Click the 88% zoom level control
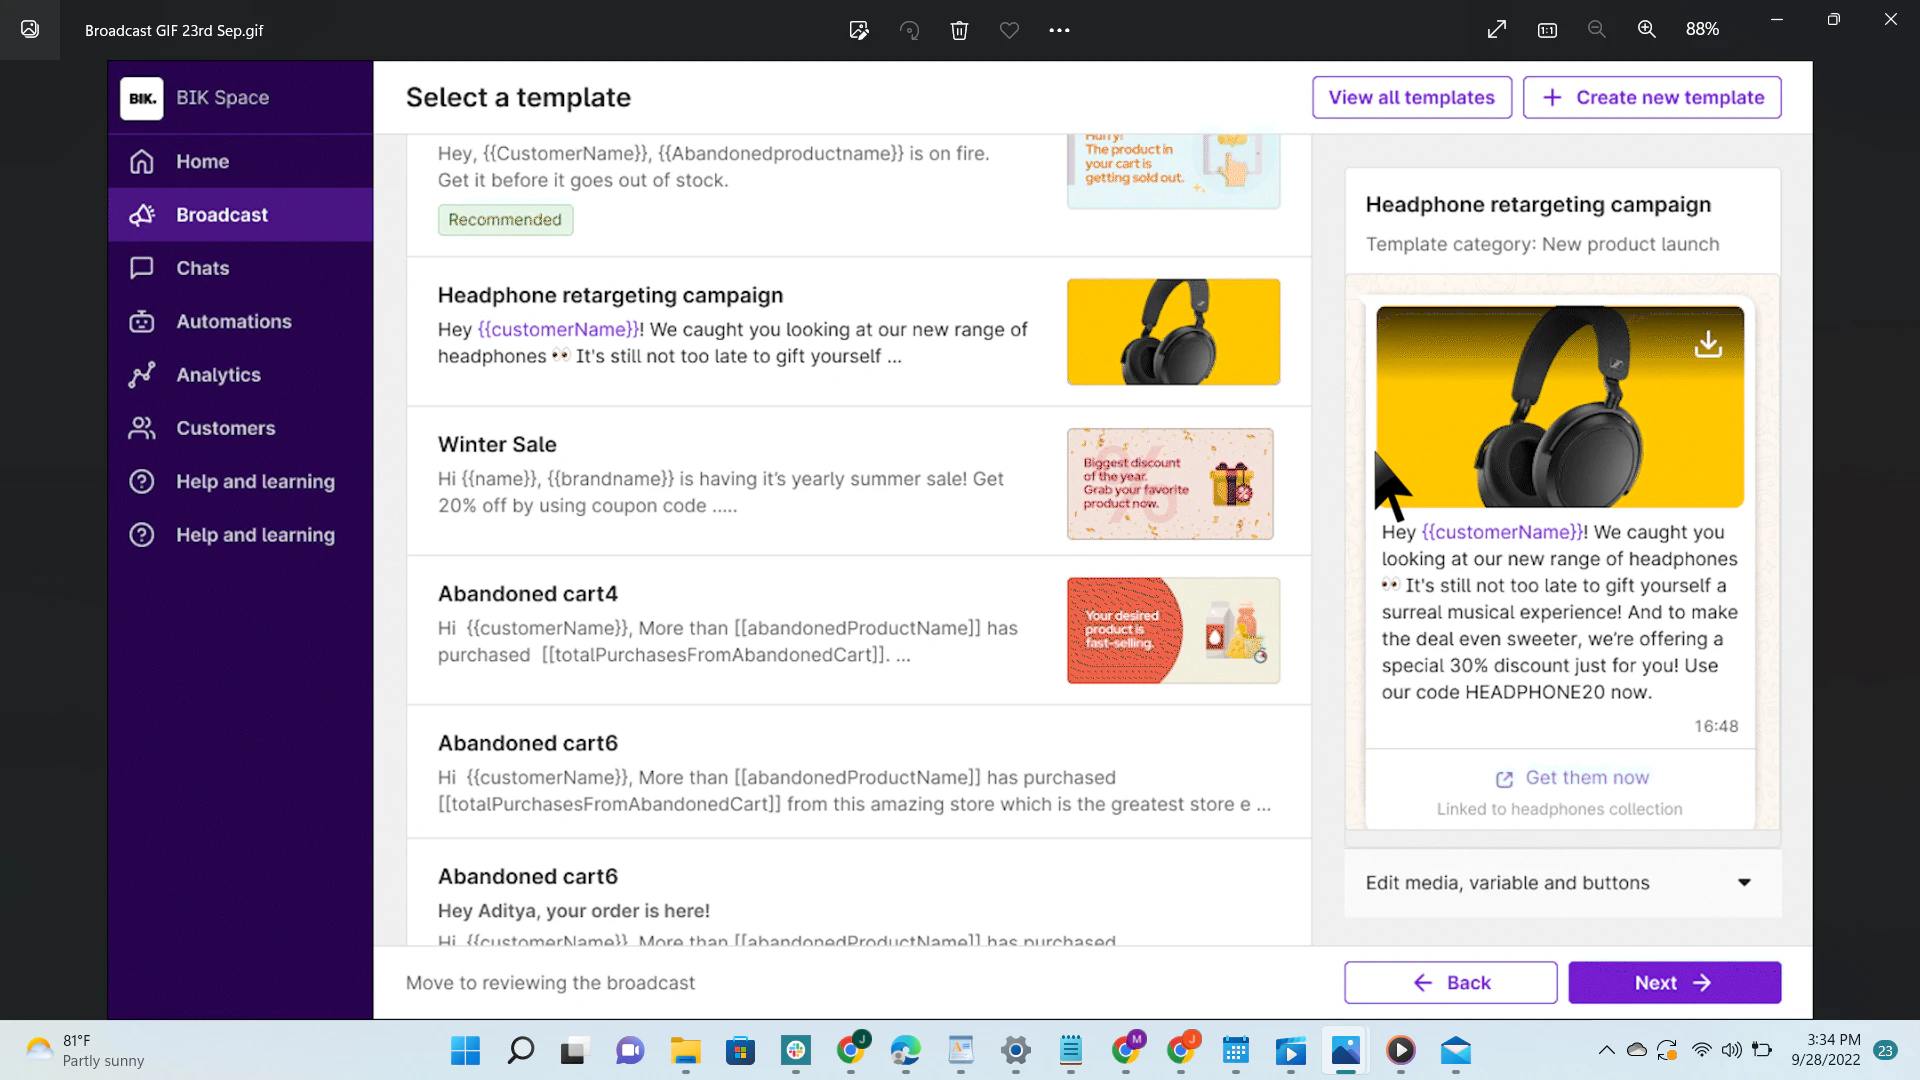The image size is (1920, 1080). pyautogui.click(x=1703, y=29)
